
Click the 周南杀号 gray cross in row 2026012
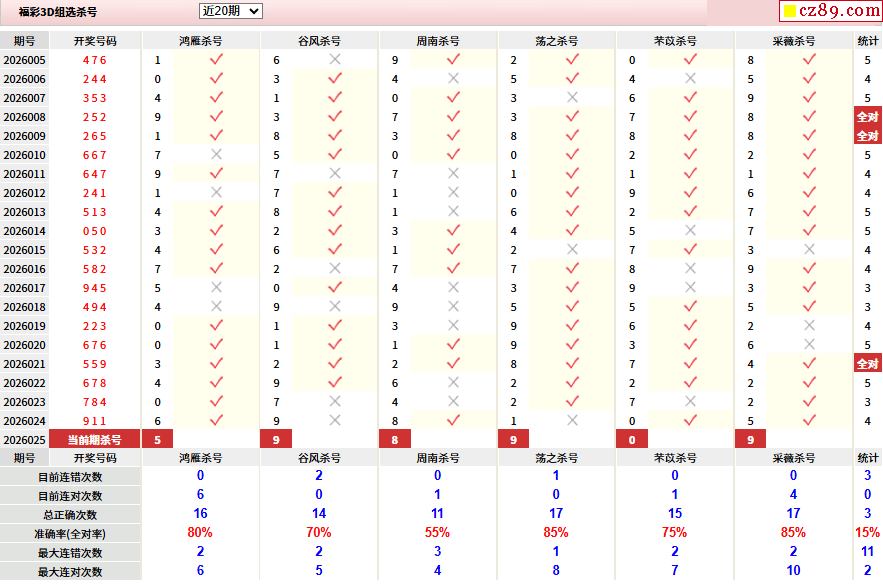pos(453,193)
